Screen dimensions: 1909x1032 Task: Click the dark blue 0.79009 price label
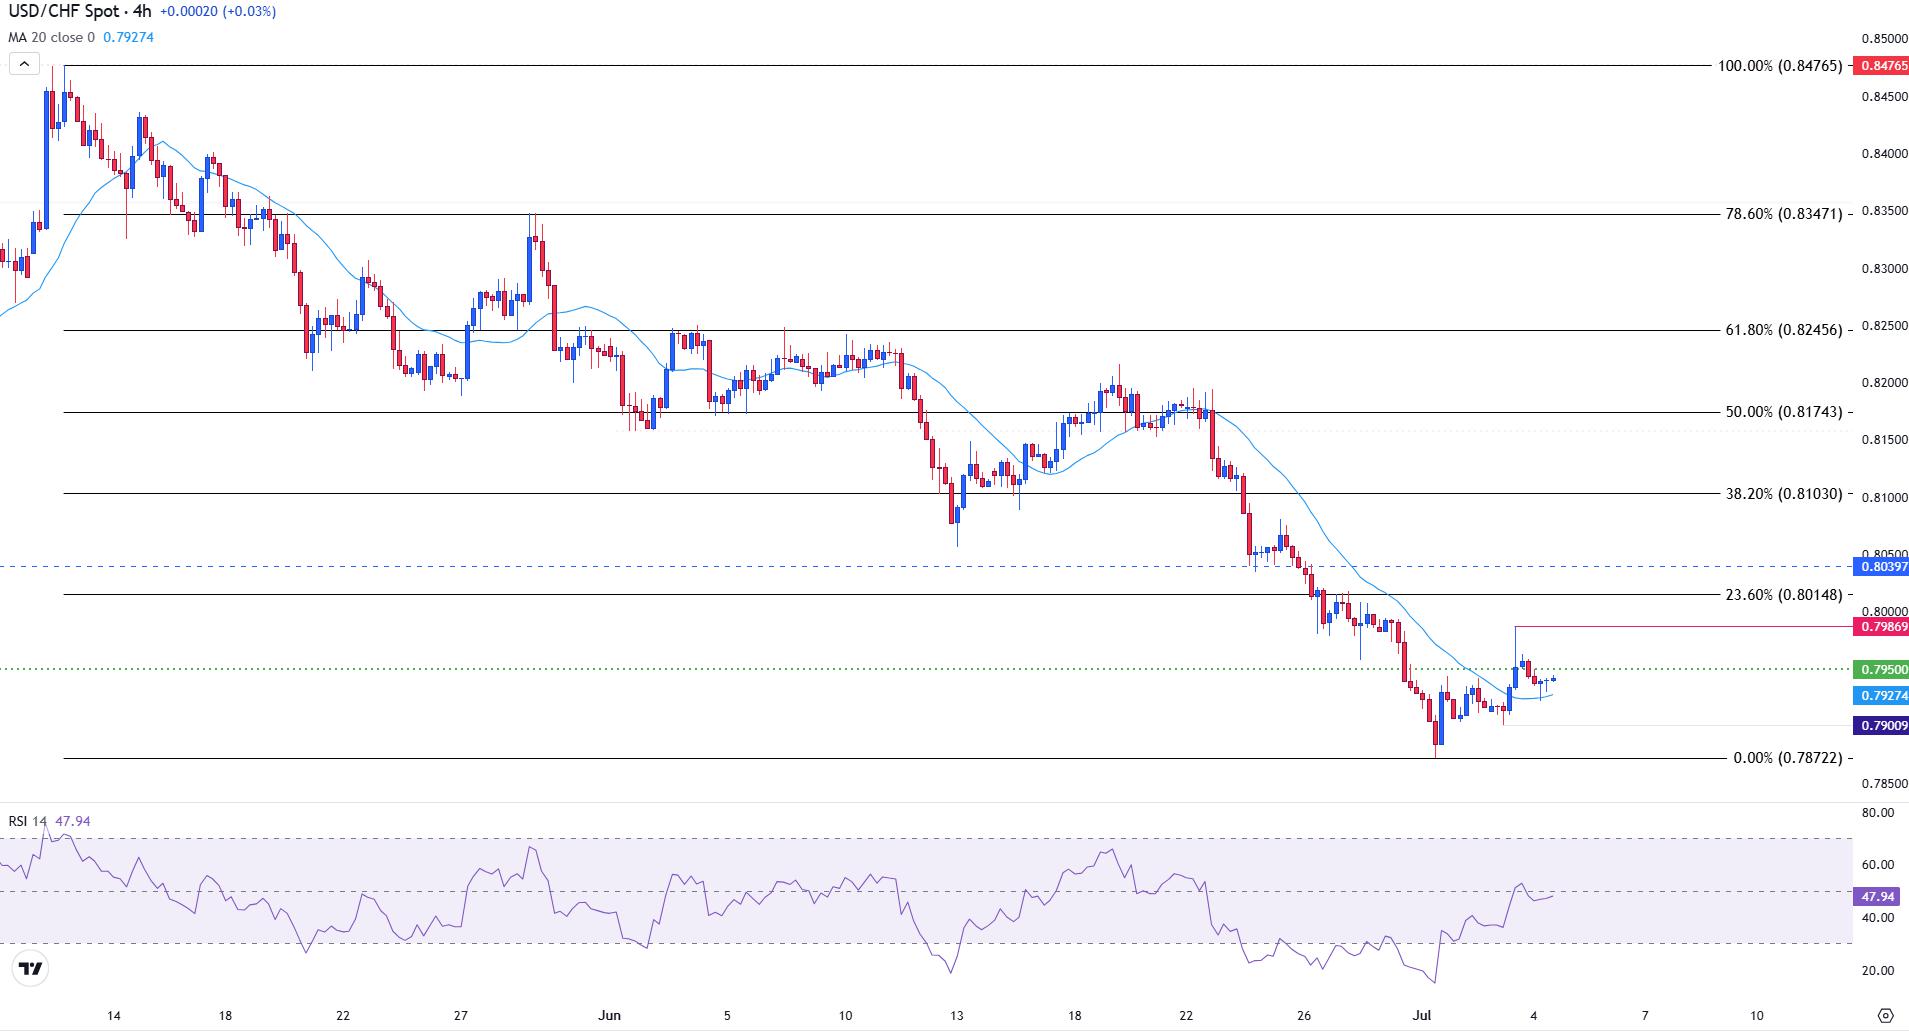[x=1880, y=725]
